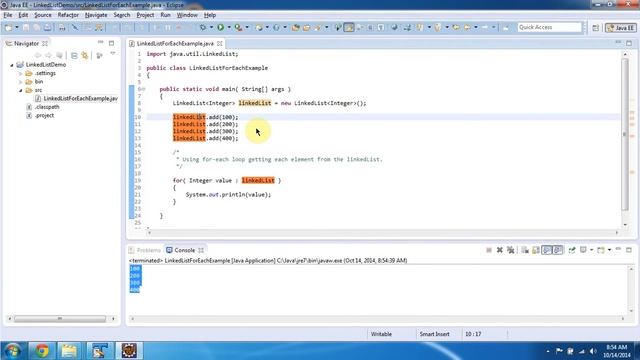Open dropdown arrow next to Open Console
The height and width of the screenshot is (360, 640).
click(609, 250)
